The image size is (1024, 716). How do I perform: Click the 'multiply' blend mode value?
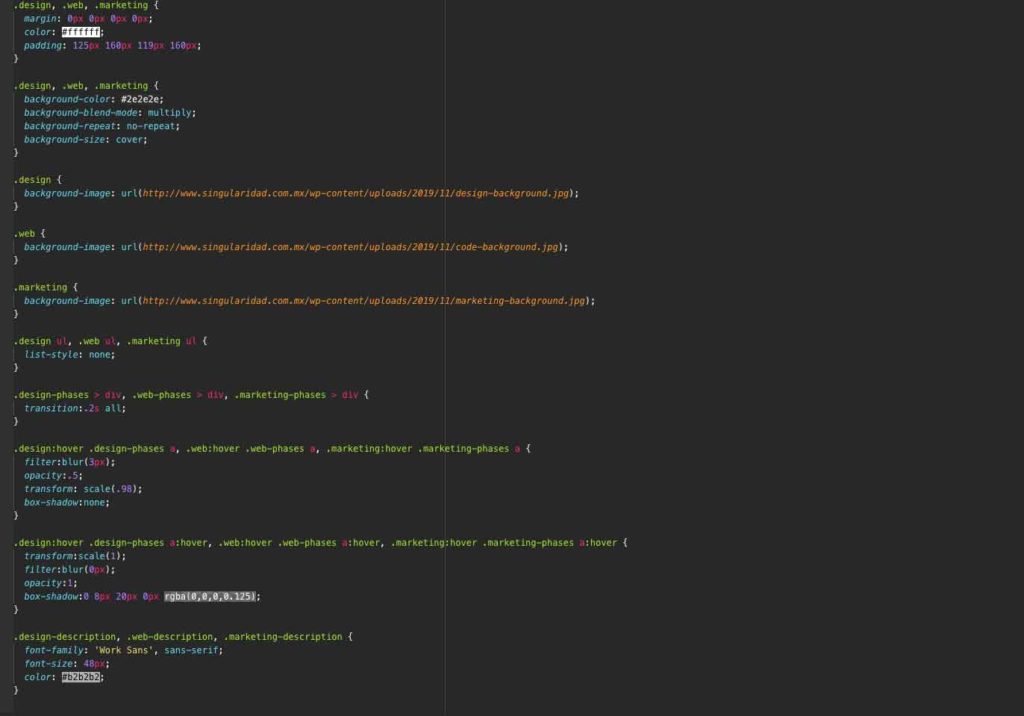coord(169,113)
